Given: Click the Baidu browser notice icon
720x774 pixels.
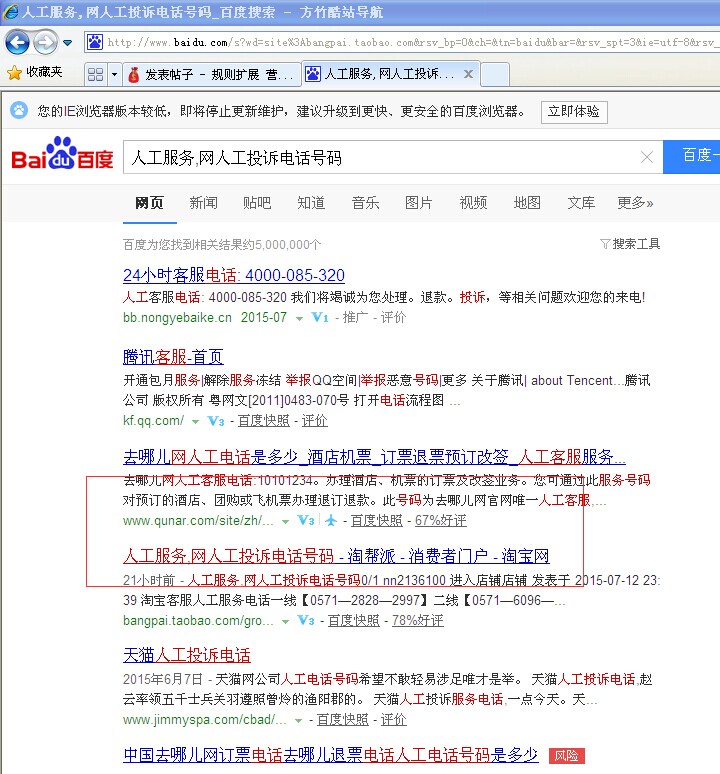Looking at the screenshot, I should pyautogui.click(x=19, y=110).
